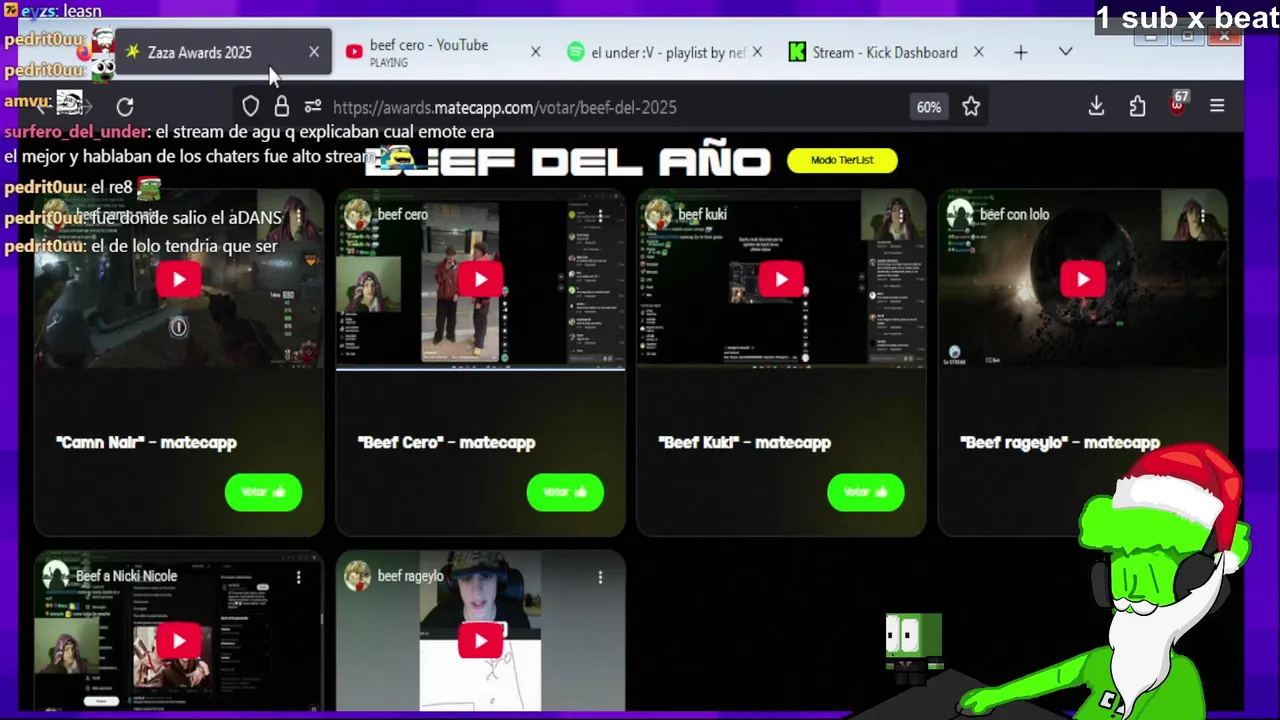The width and height of the screenshot is (1280, 720).
Task: Click the Modo TierList button
Action: tap(842, 160)
